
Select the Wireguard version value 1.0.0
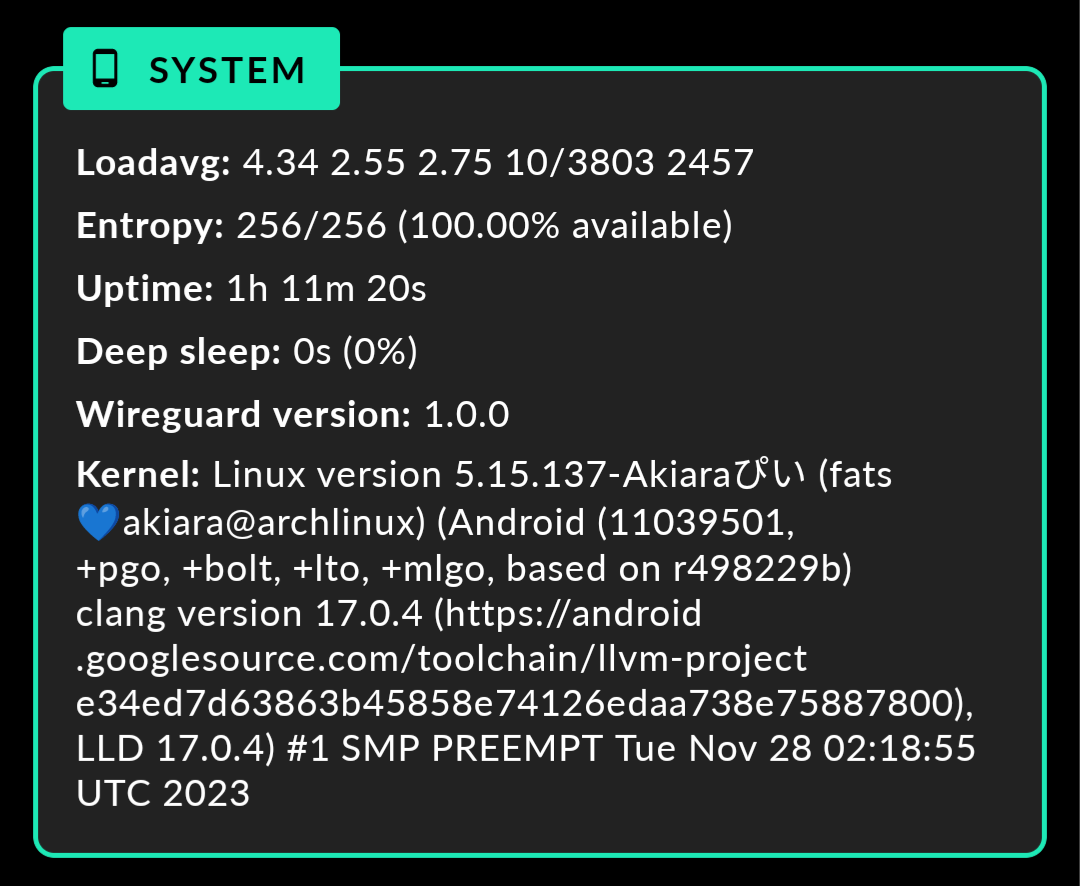(x=466, y=415)
